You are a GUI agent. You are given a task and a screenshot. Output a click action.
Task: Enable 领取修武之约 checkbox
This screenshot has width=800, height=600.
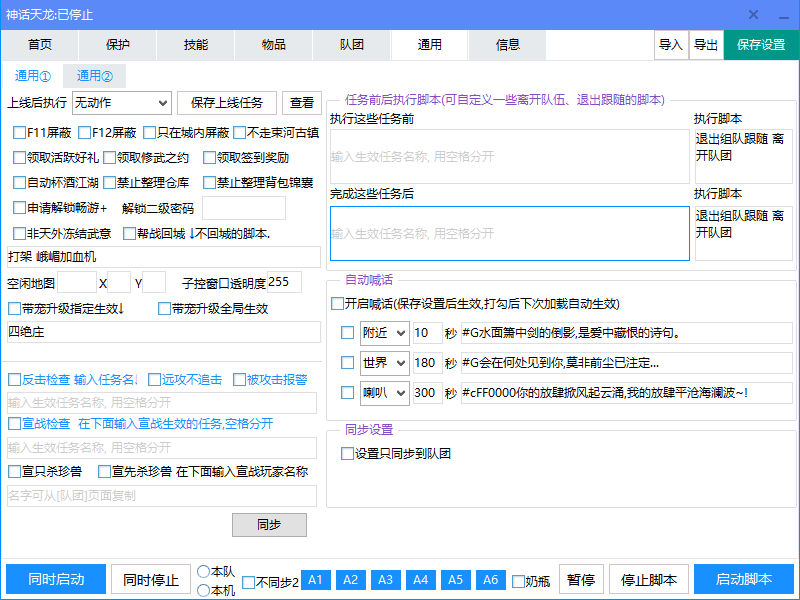110,158
